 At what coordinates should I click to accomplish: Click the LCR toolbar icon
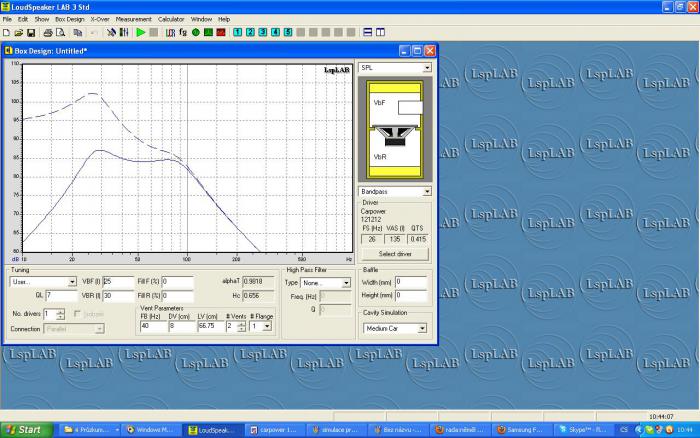pos(170,33)
